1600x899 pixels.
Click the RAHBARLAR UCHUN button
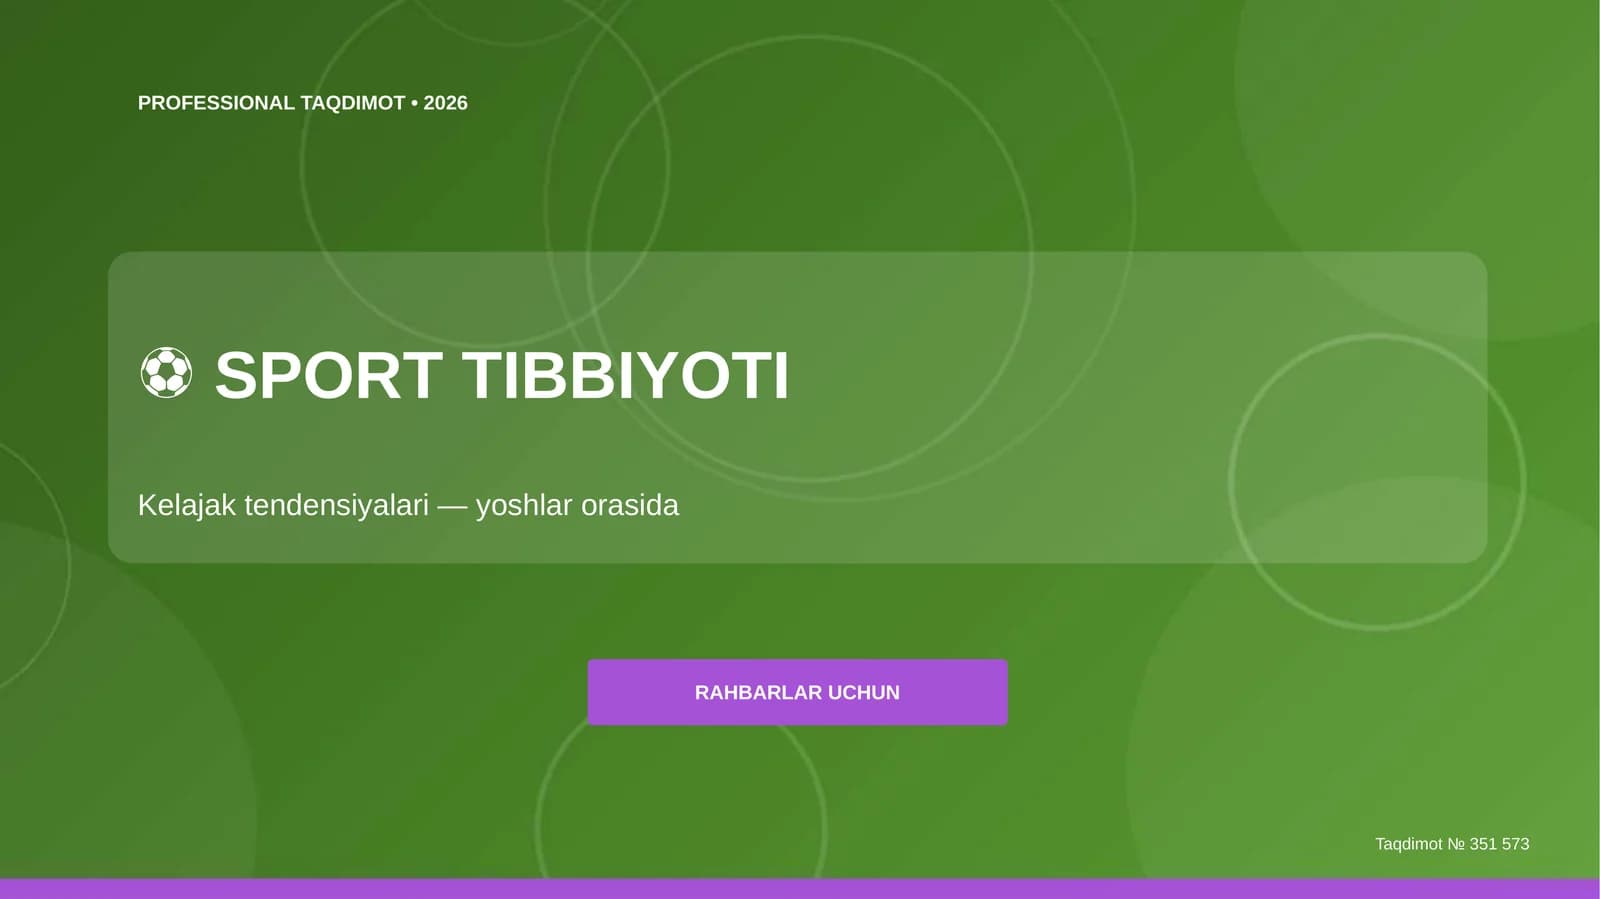coord(797,692)
